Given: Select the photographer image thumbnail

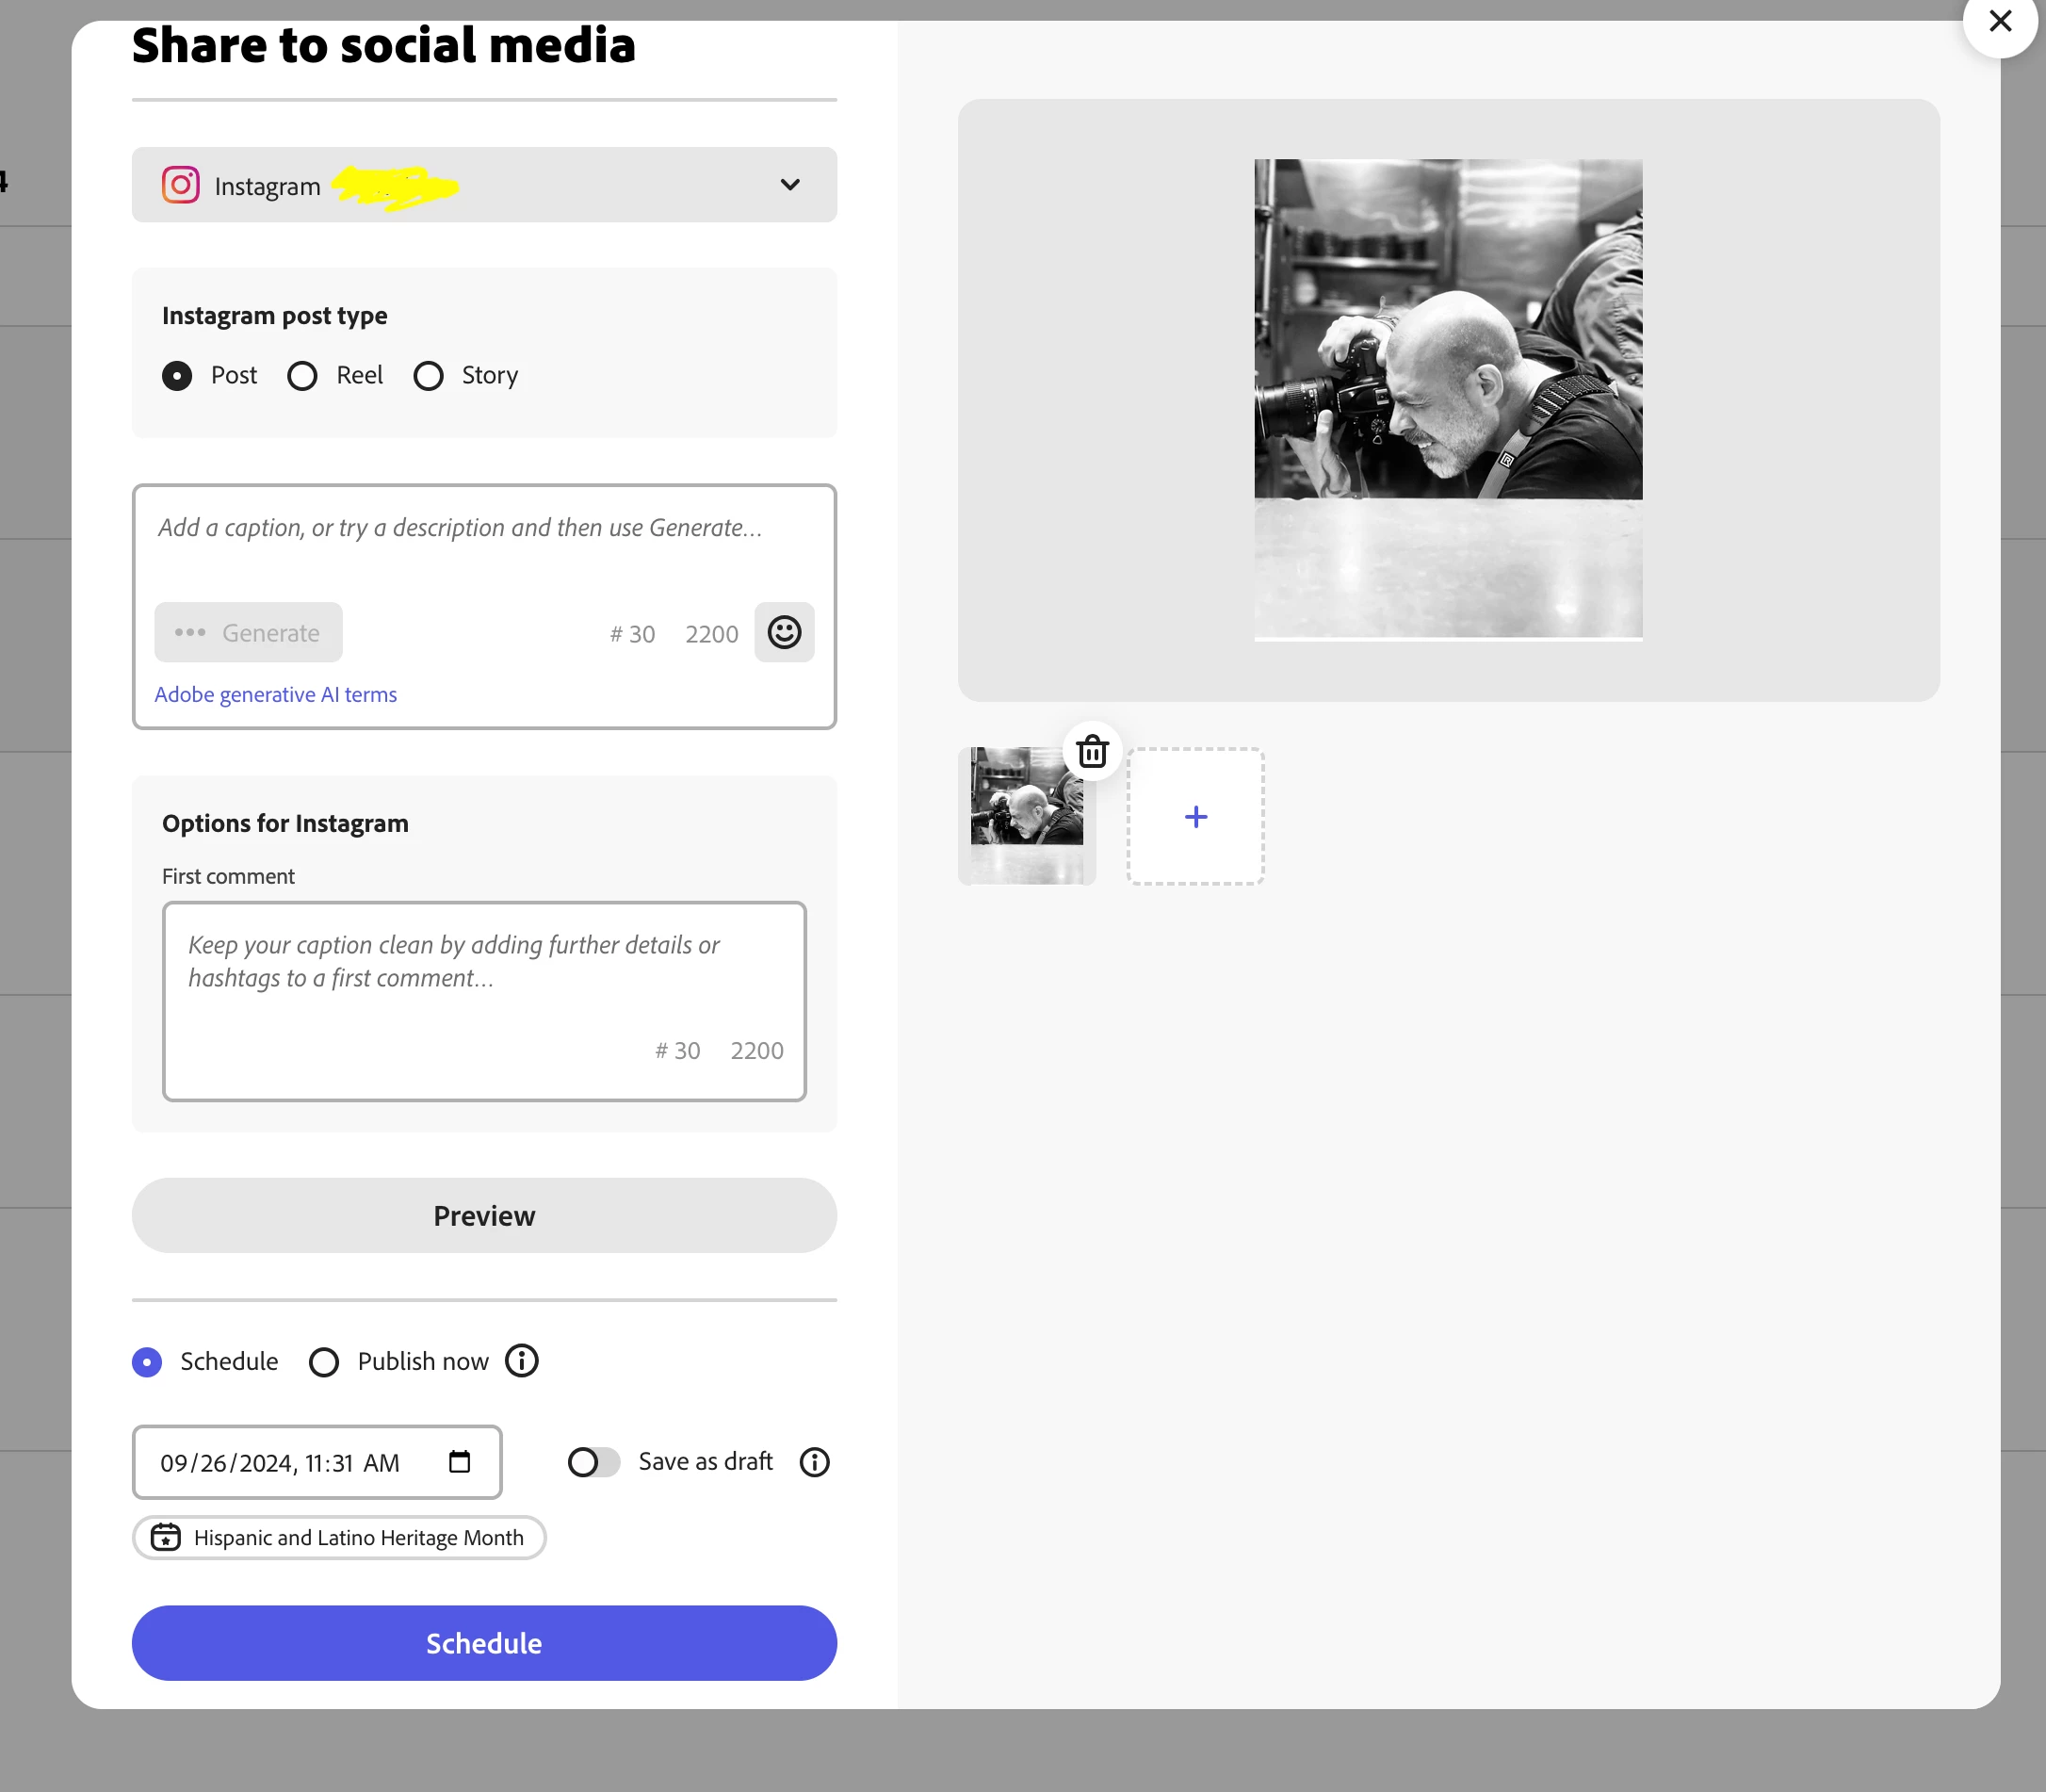Looking at the screenshot, I should point(1026,816).
